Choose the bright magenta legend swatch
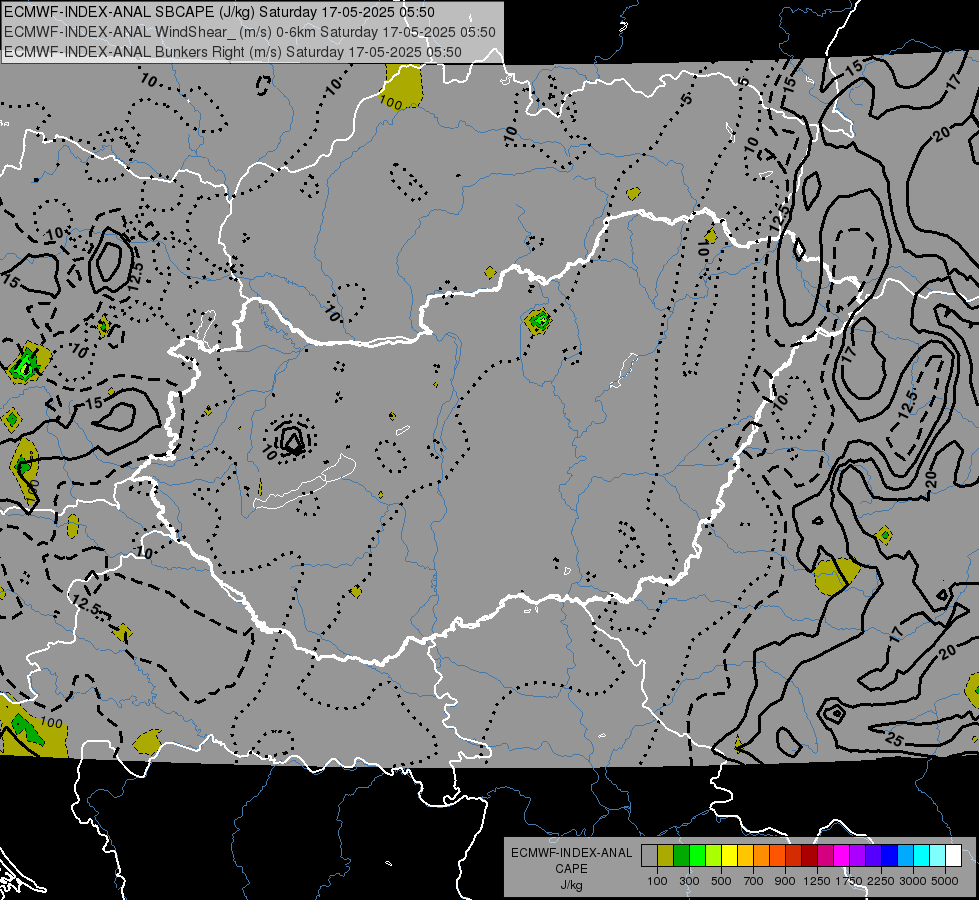 tap(842, 855)
